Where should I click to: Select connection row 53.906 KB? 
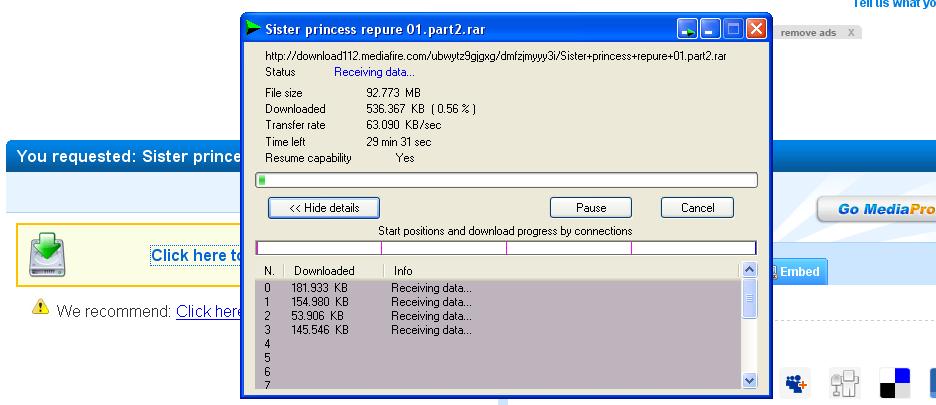(498, 315)
